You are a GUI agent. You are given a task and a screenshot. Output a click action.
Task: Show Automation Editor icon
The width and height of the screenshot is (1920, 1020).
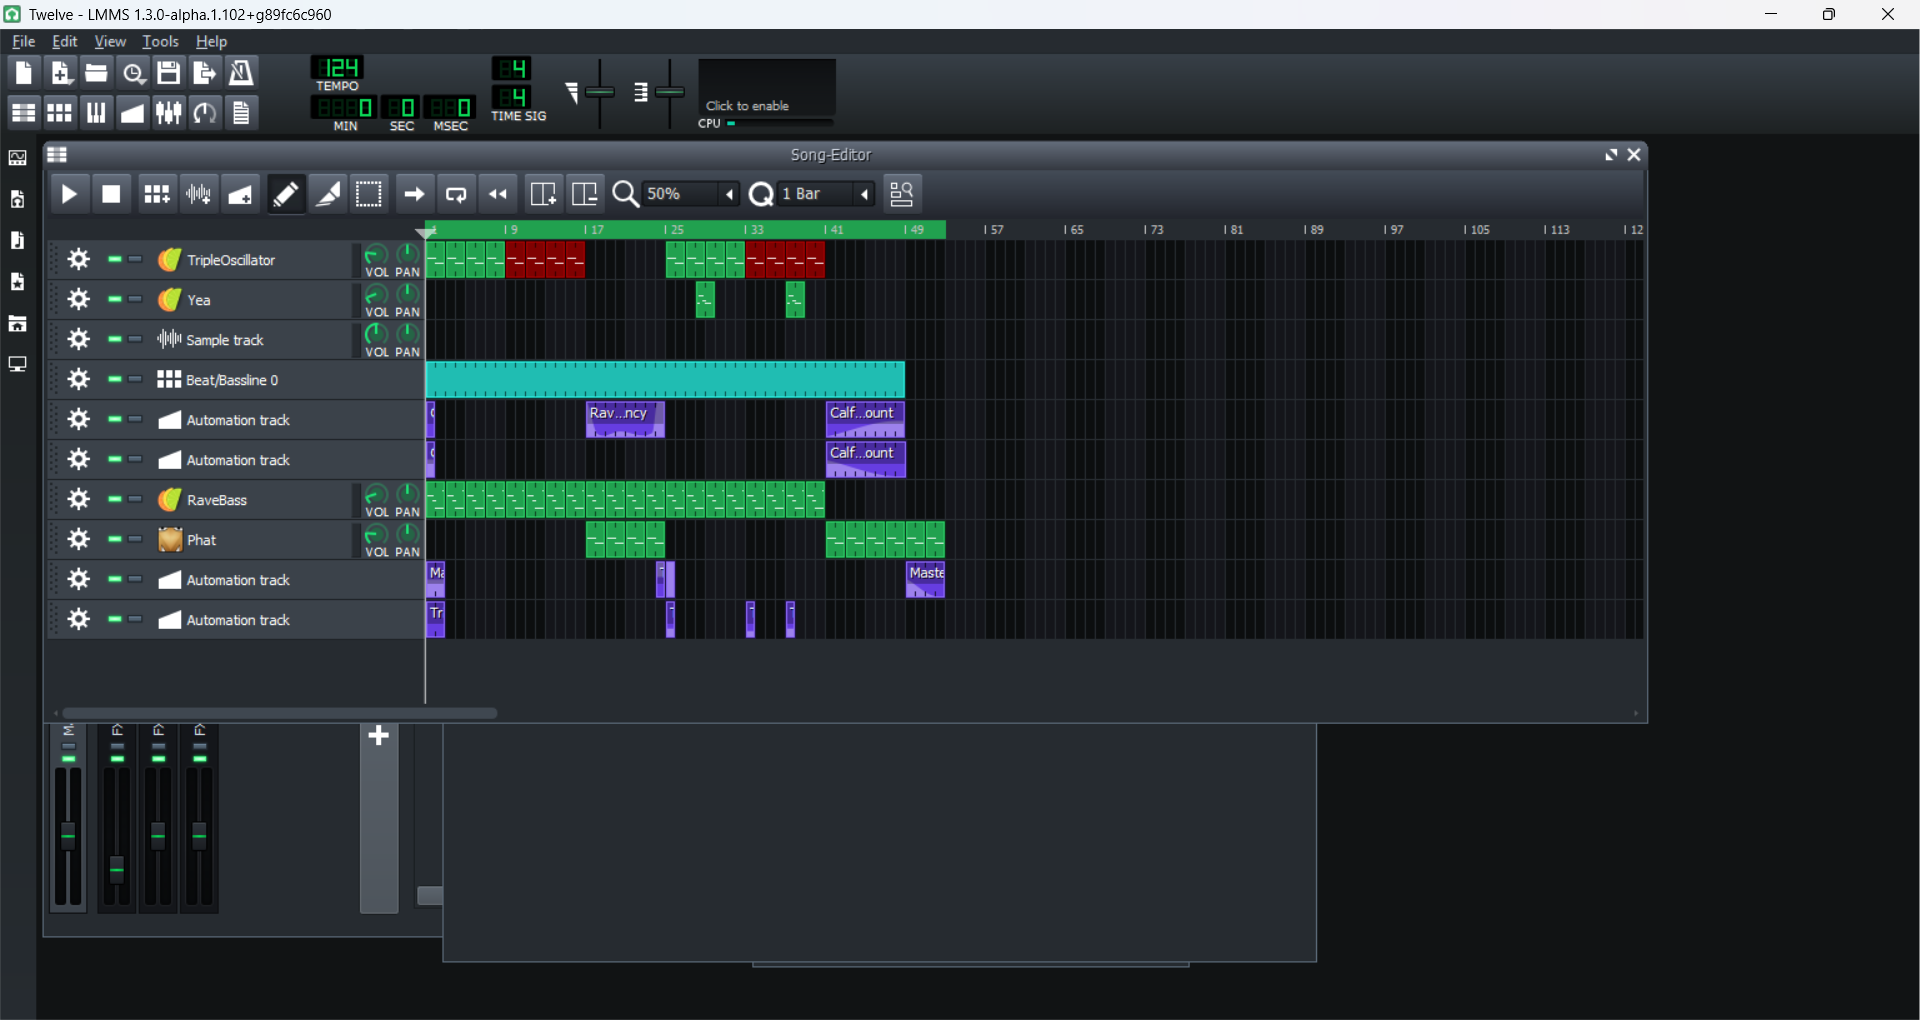pos(133,113)
